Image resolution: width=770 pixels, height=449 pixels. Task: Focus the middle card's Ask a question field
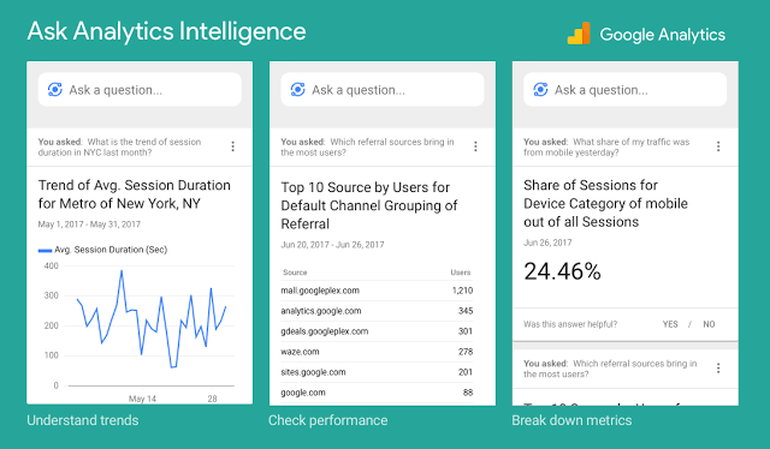tap(393, 90)
